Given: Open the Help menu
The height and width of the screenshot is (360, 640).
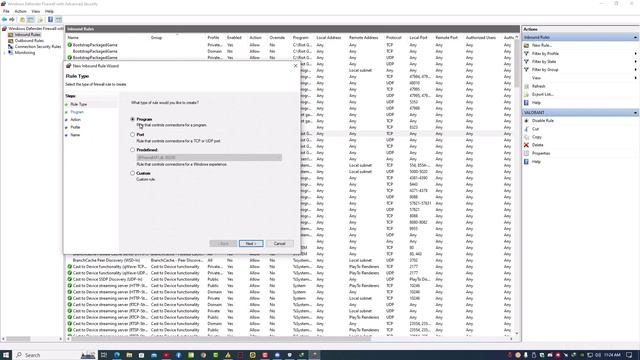Looking at the screenshot, I should 49,11.
